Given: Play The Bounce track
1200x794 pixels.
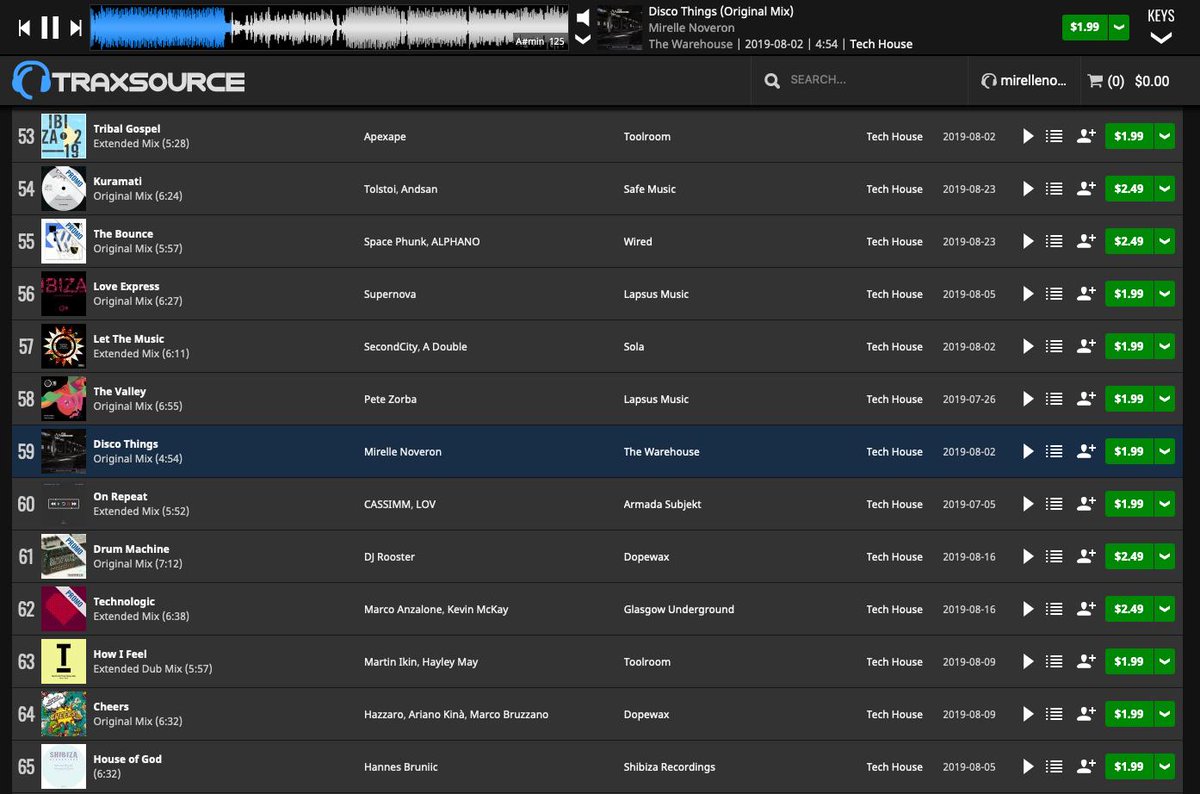Looking at the screenshot, I should 1028,241.
